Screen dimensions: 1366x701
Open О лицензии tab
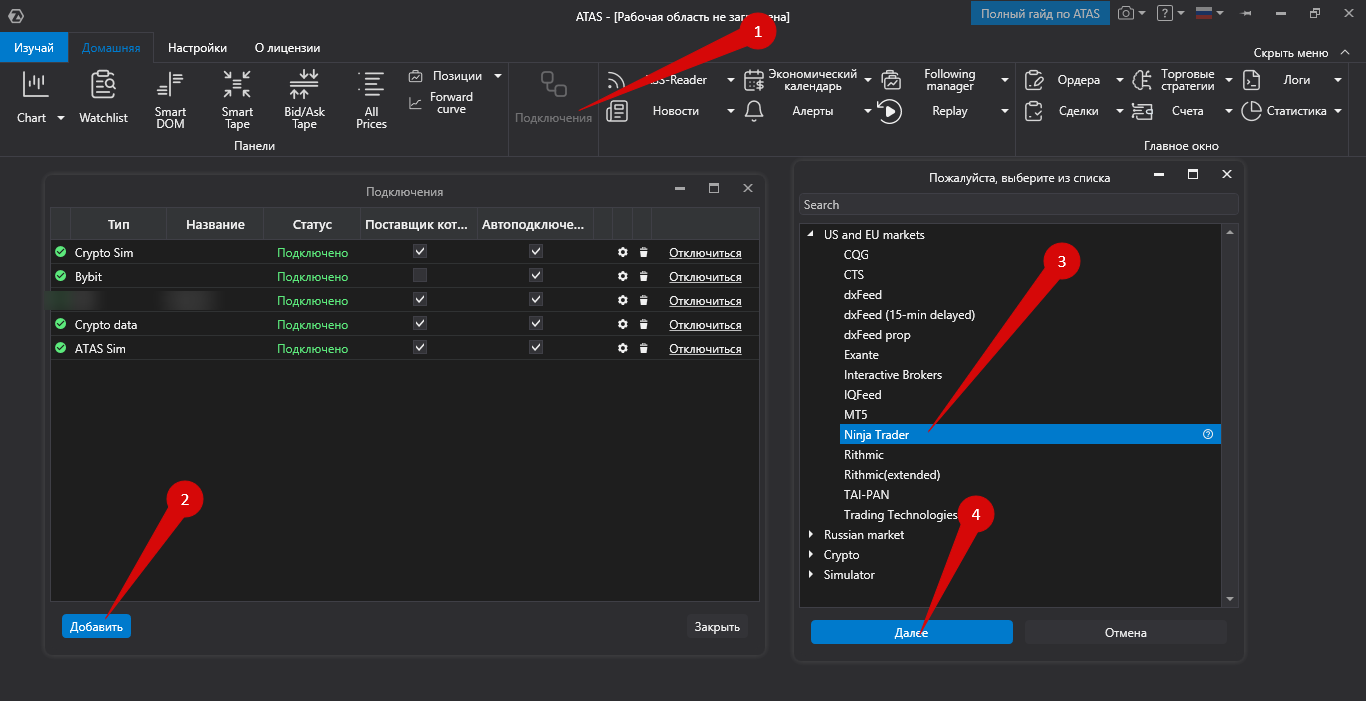tap(288, 48)
